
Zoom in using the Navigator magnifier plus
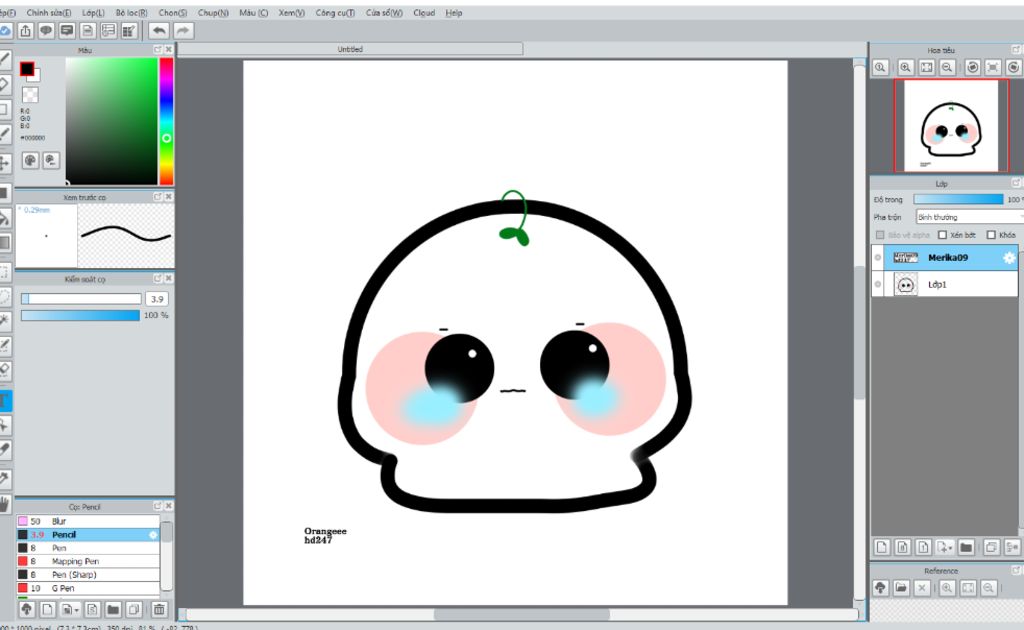pos(905,67)
